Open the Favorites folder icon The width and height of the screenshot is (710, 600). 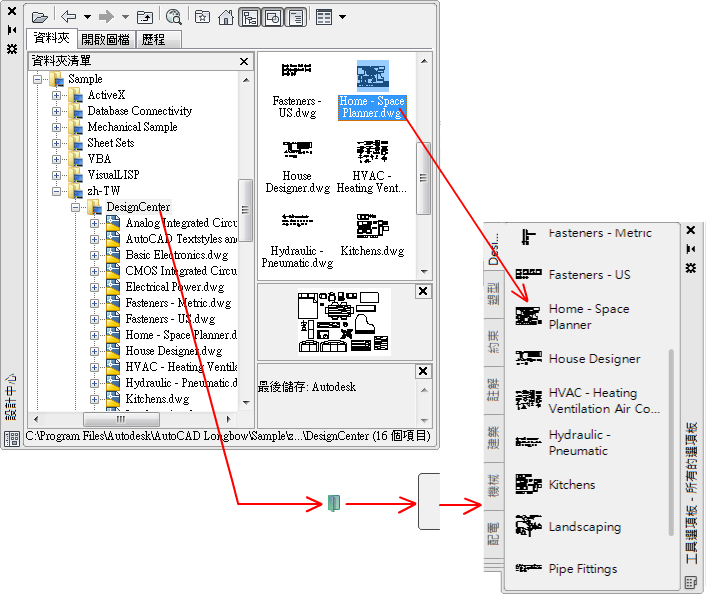(202, 17)
